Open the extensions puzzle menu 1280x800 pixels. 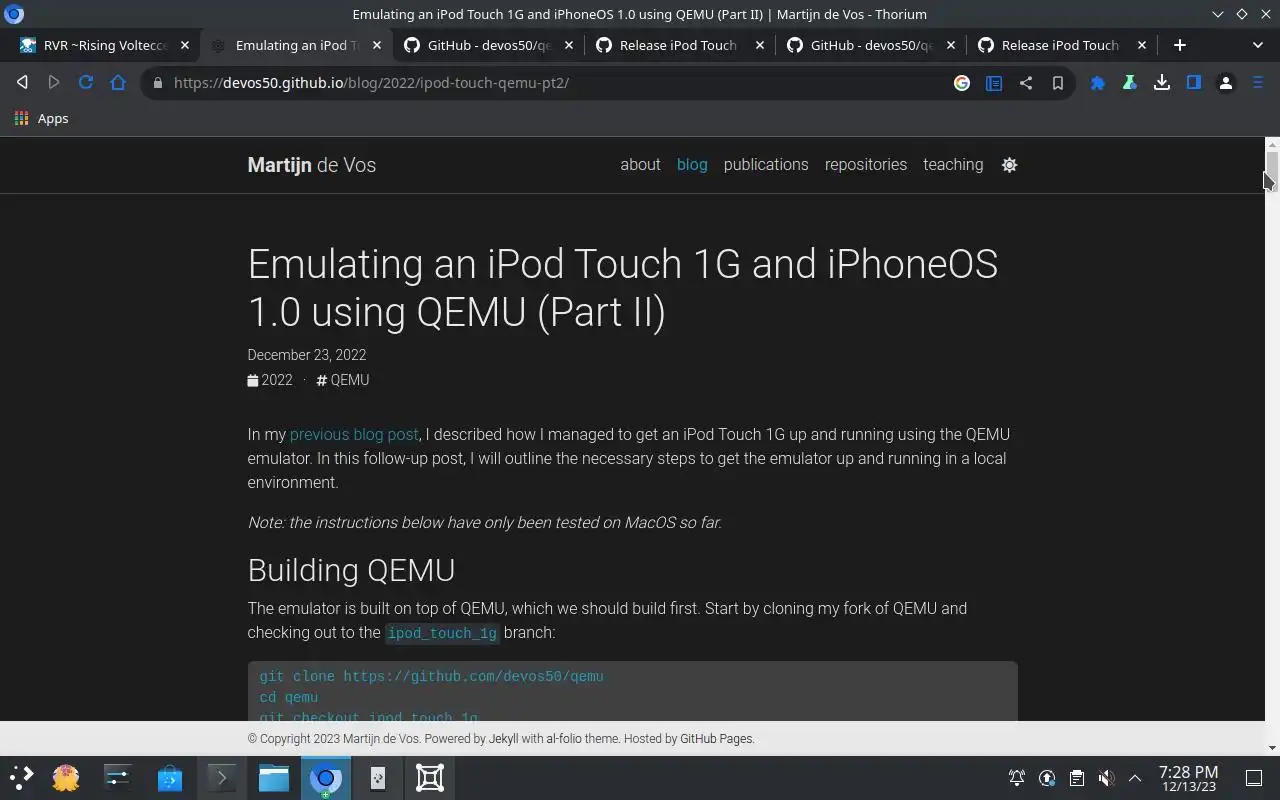1098,83
